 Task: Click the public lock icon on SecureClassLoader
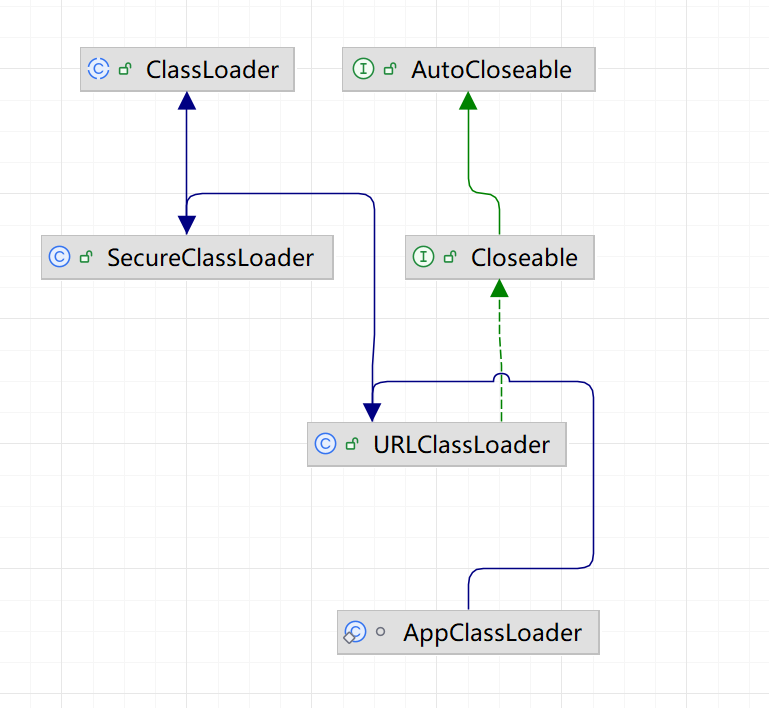click(86, 257)
